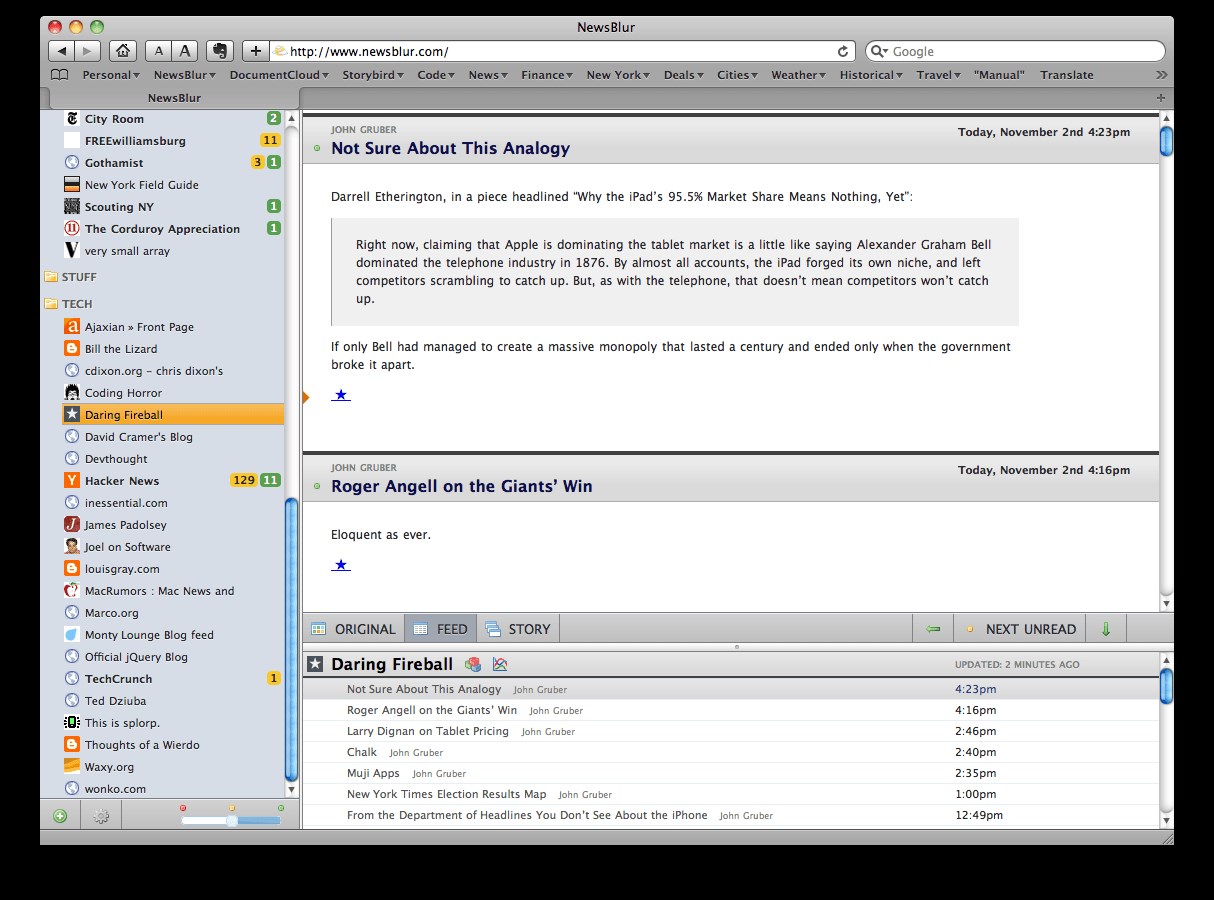Show all bookmarks with the open book icon

[60, 75]
